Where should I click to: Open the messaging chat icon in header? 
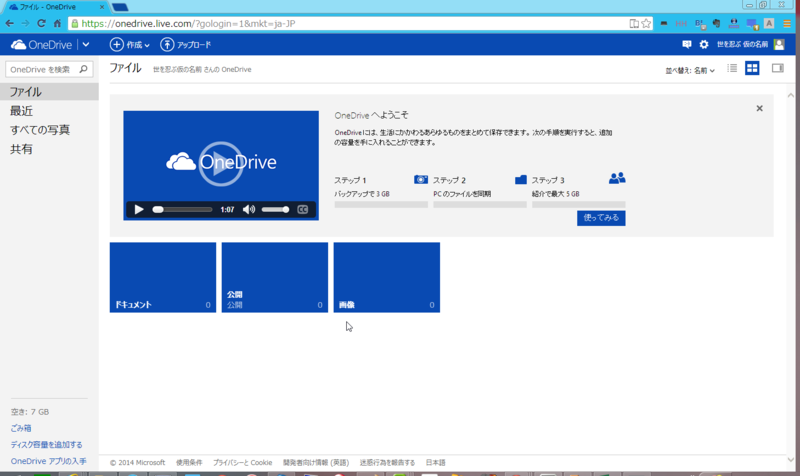tap(687, 45)
